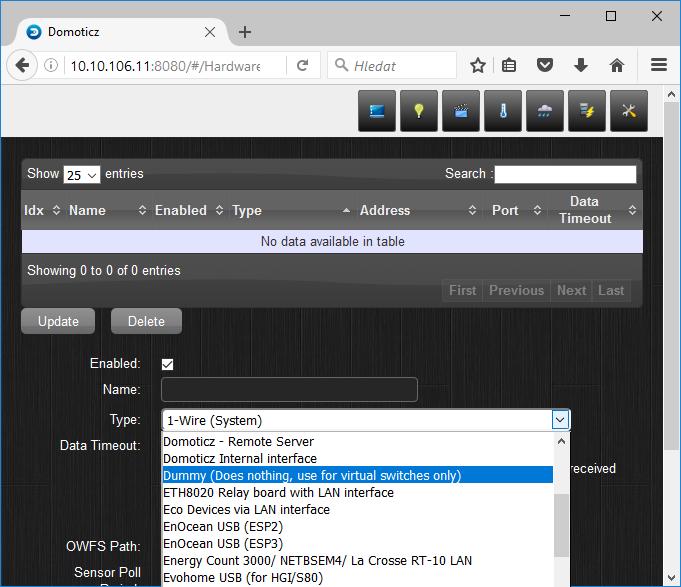This screenshot has height=587, width=681.
Task: Select Evohome USB (for HGI/S80) option
Action: [357, 577]
